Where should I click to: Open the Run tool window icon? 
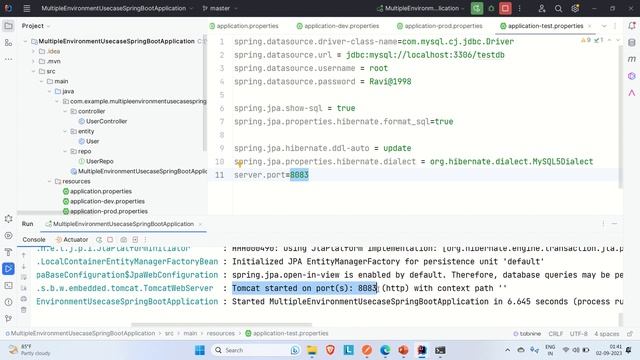[x=8, y=269]
